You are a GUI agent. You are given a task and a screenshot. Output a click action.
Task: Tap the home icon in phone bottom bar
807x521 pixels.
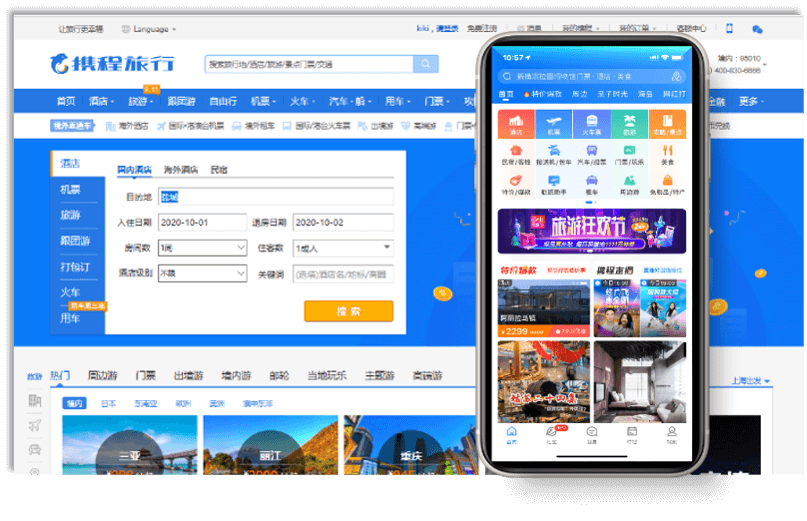tap(512, 433)
